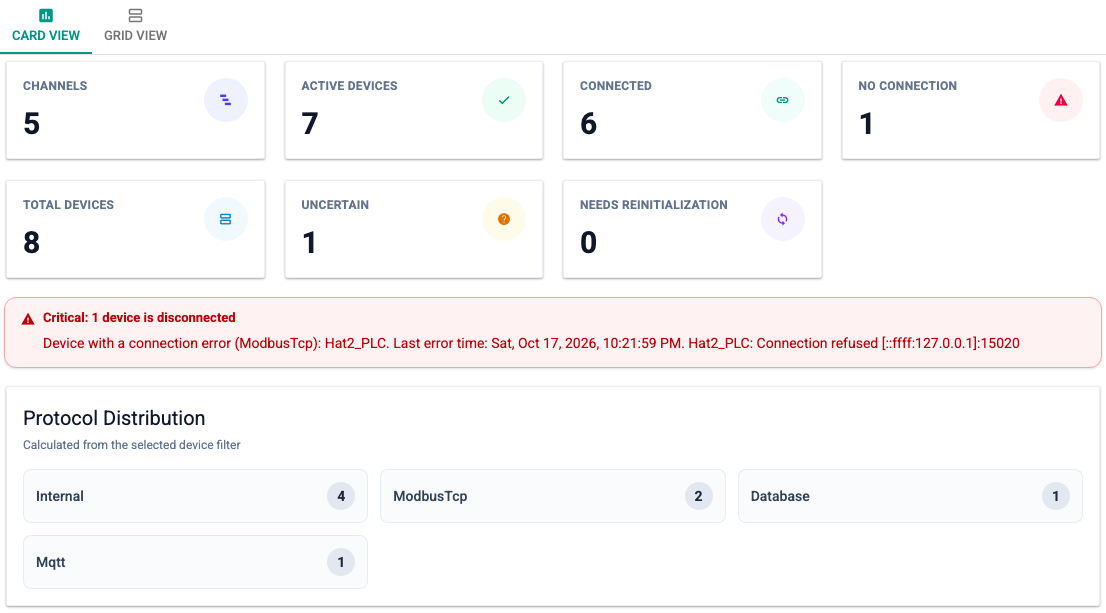Screen dimensions: 1106x613
Task: Click the Uncertain question mark icon
Action: pos(504,219)
